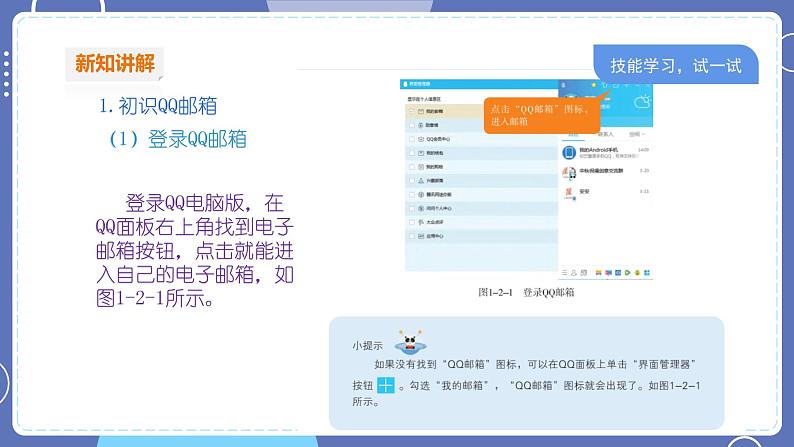Click the 安安 contact avatar

568,192
